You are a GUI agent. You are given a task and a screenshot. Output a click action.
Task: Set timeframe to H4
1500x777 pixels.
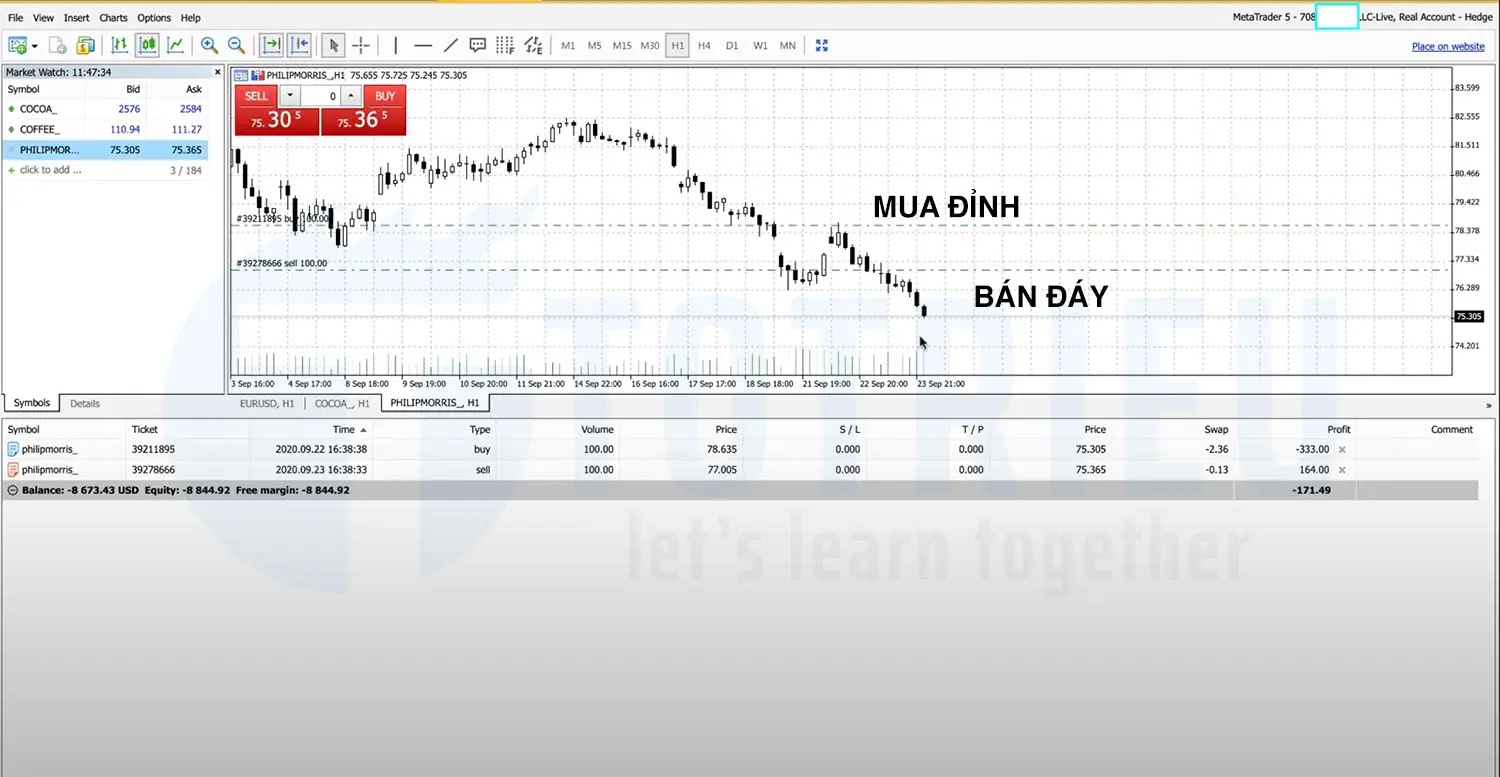[x=704, y=46]
